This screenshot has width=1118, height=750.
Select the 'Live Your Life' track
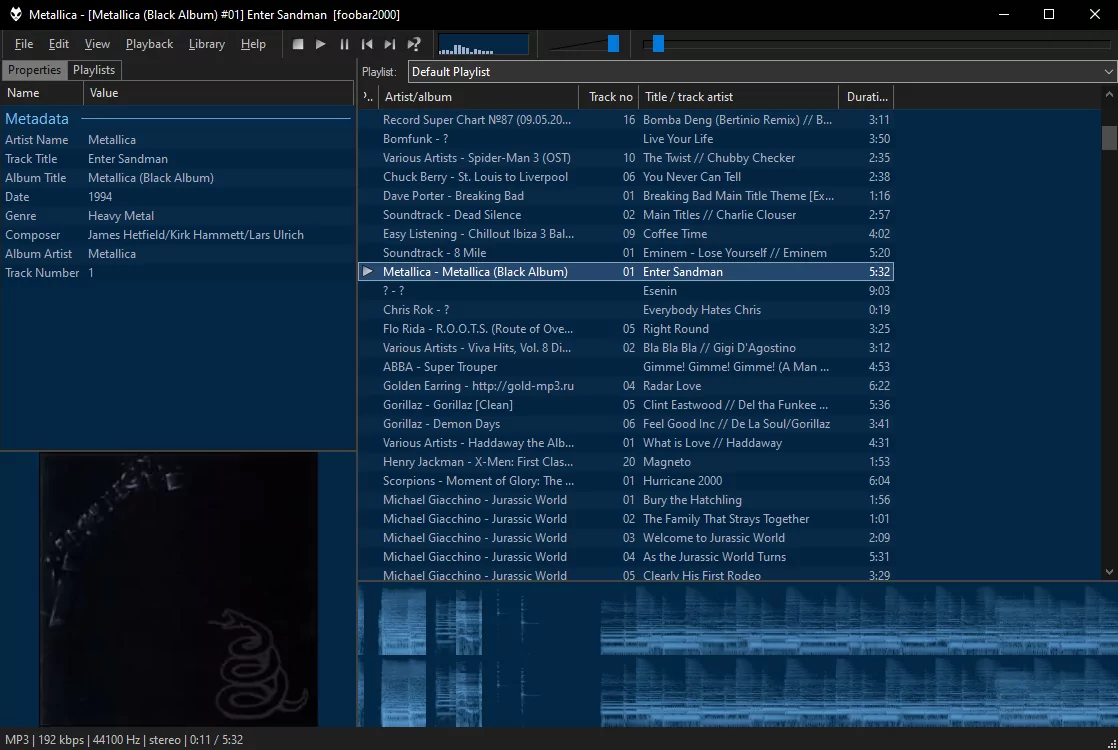626,139
